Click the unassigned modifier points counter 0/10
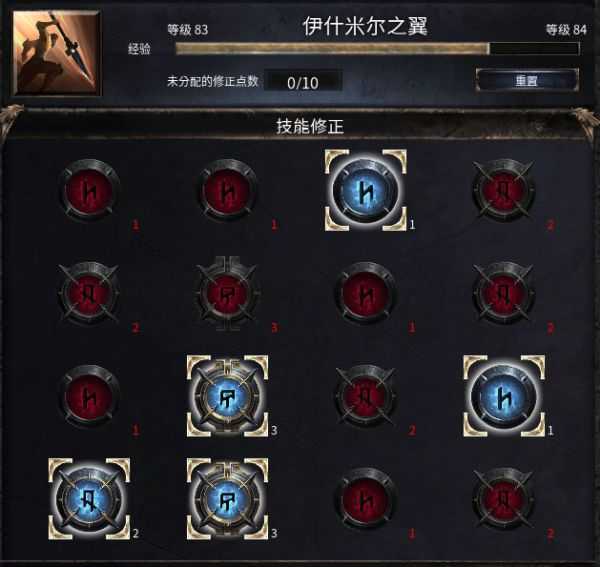600x567 pixels. tap(303, 82)
